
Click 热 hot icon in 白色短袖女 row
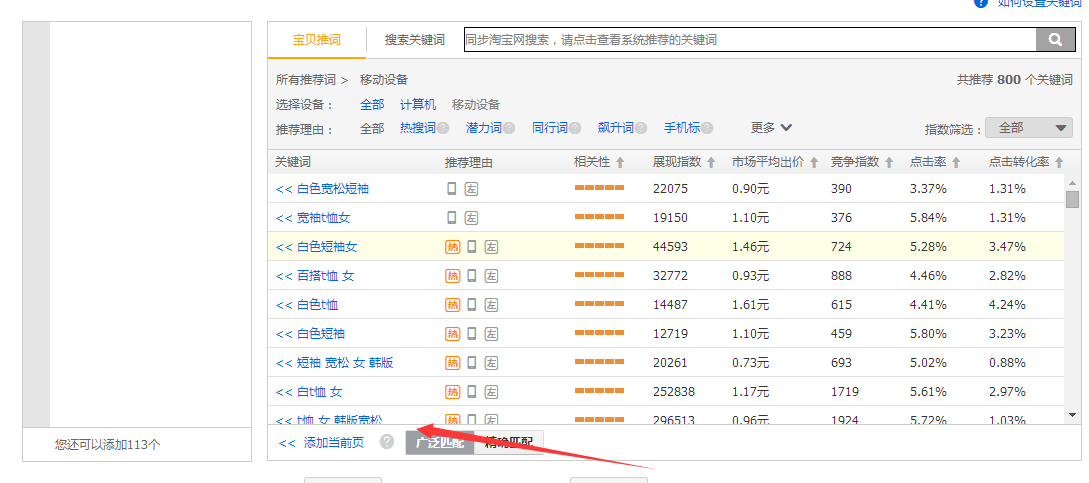pyautogui.click(x=452, y=247)
